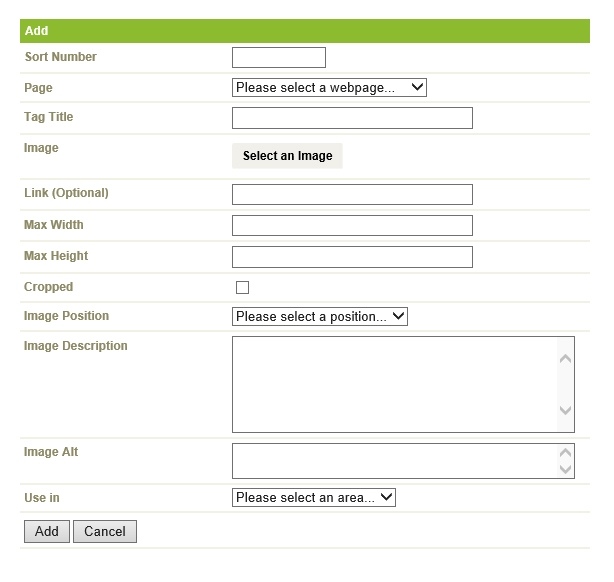Click the Sort Number input field
The height and width of the screenshot is (582, 614).
tap(279, 58)
